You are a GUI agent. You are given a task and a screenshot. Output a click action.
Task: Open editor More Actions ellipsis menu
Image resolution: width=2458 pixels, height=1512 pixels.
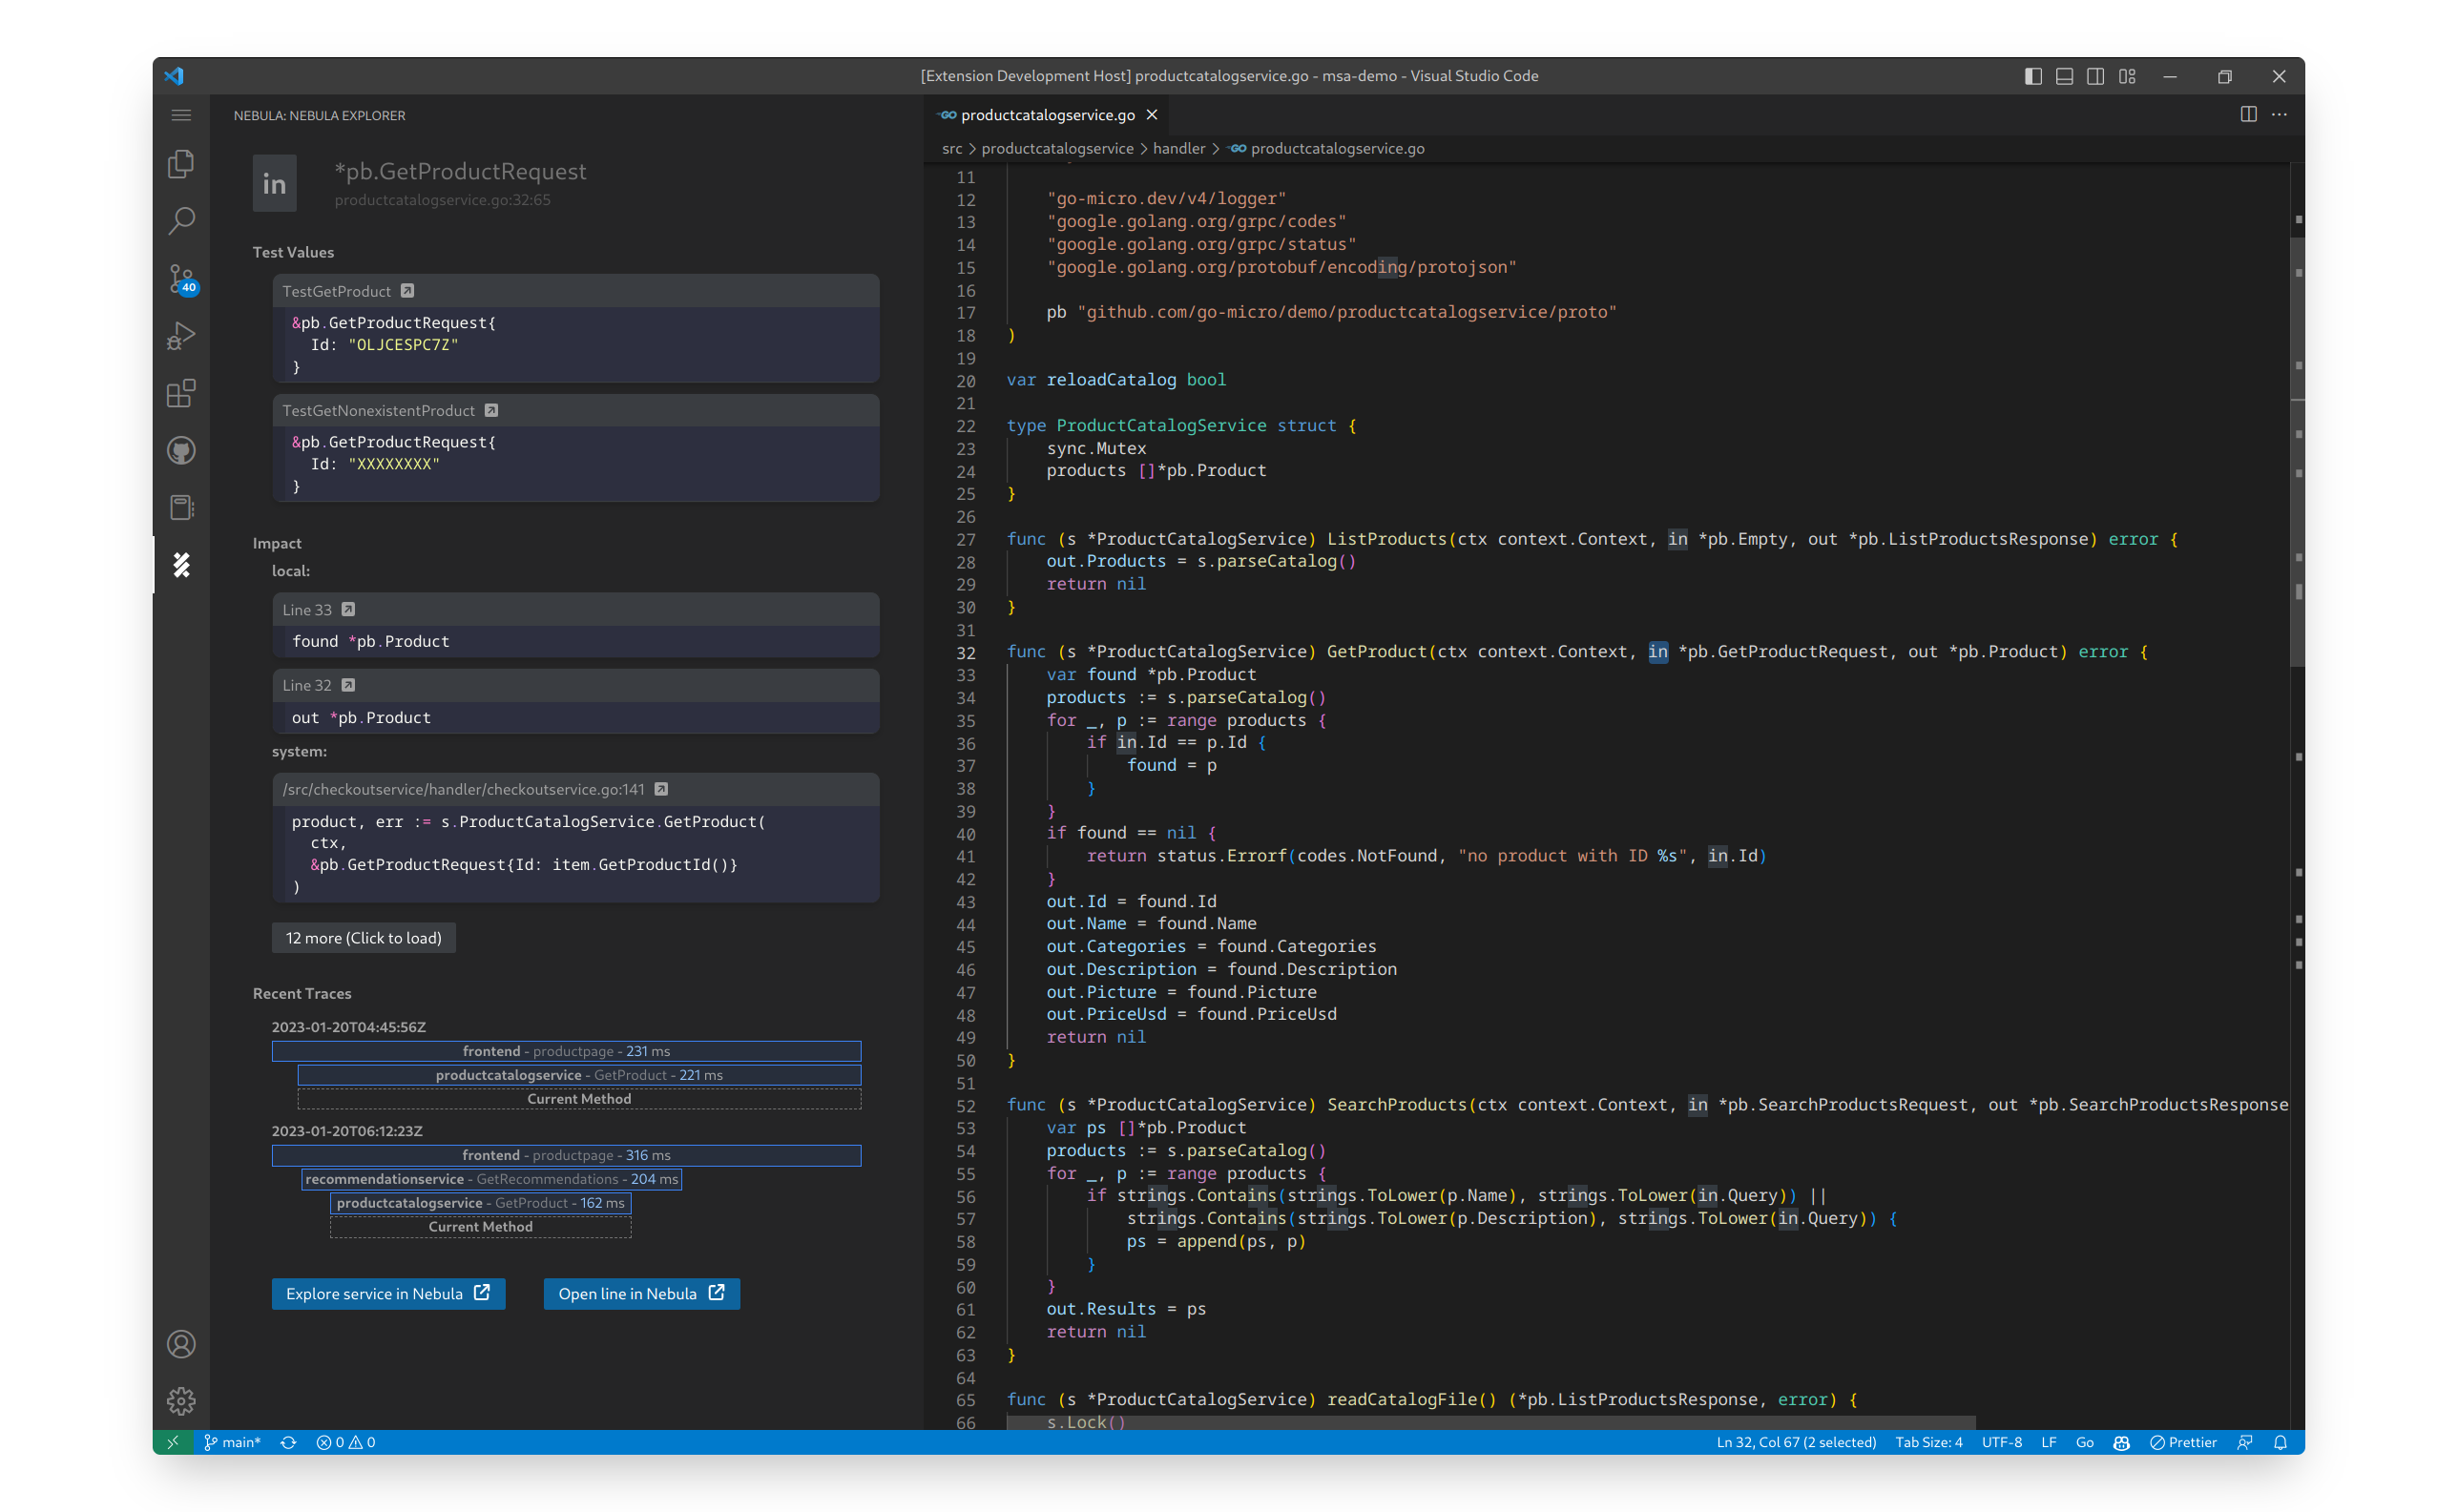tap(2279, 115)
